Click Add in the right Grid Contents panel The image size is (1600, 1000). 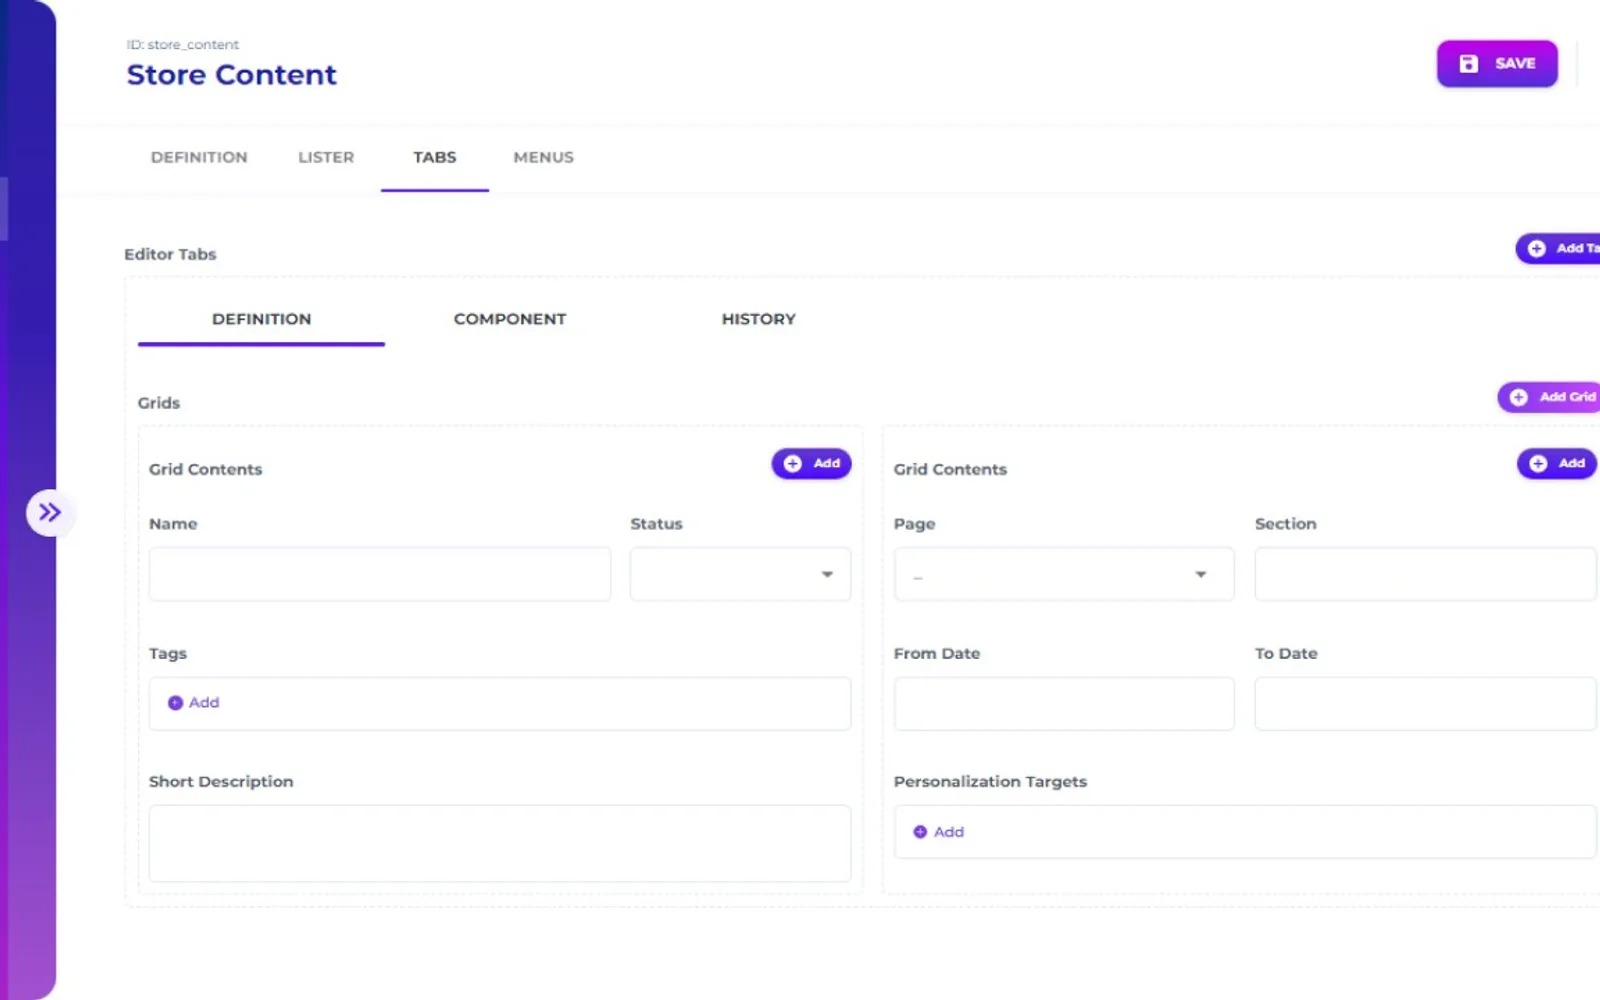1557,463
